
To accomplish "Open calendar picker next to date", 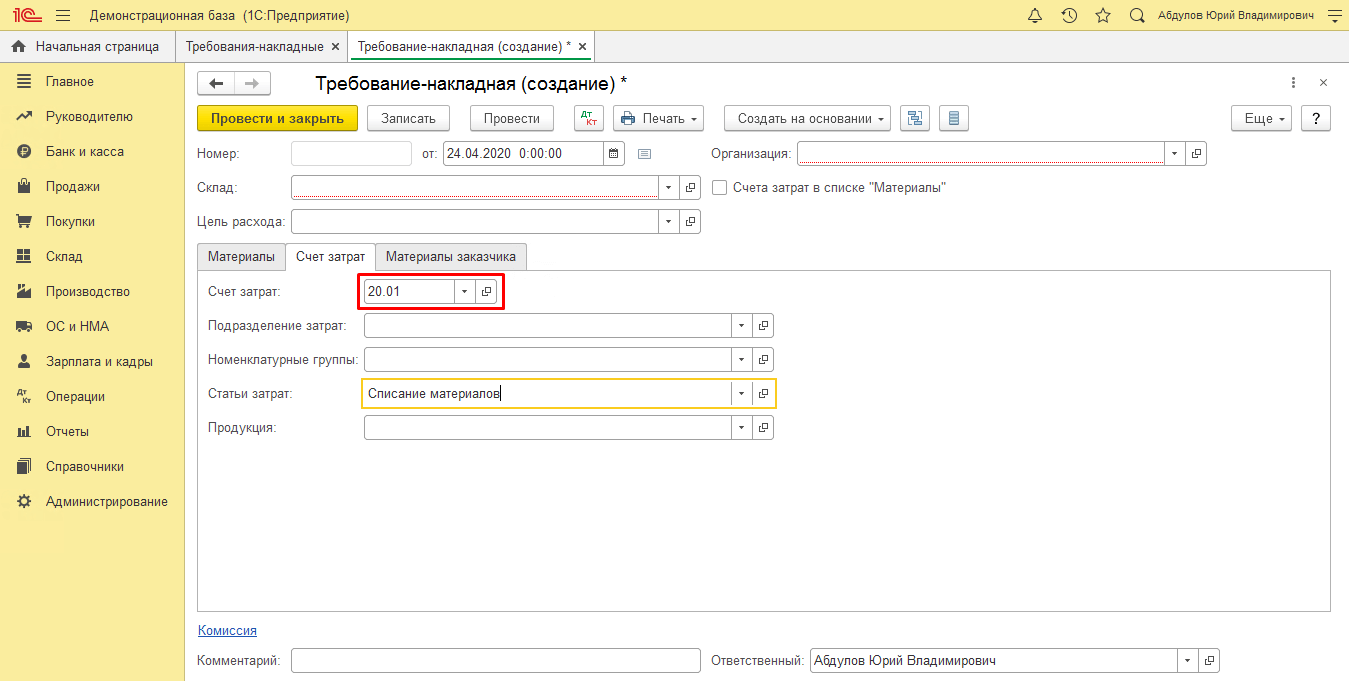I will pyautogui.click(x=614, y=154).
